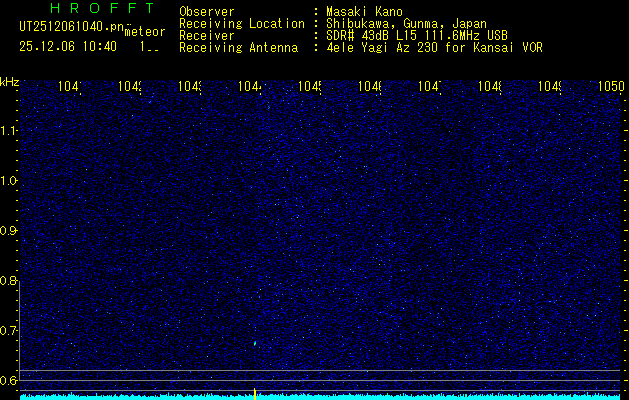Click the 1050 time marker
629x400 pixels.
[610, 87]
